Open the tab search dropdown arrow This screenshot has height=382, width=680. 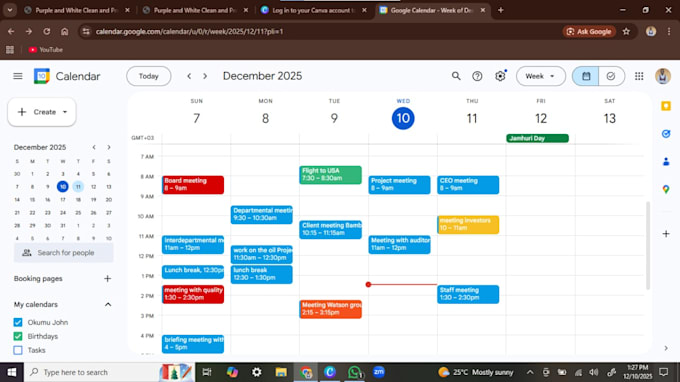10,10
